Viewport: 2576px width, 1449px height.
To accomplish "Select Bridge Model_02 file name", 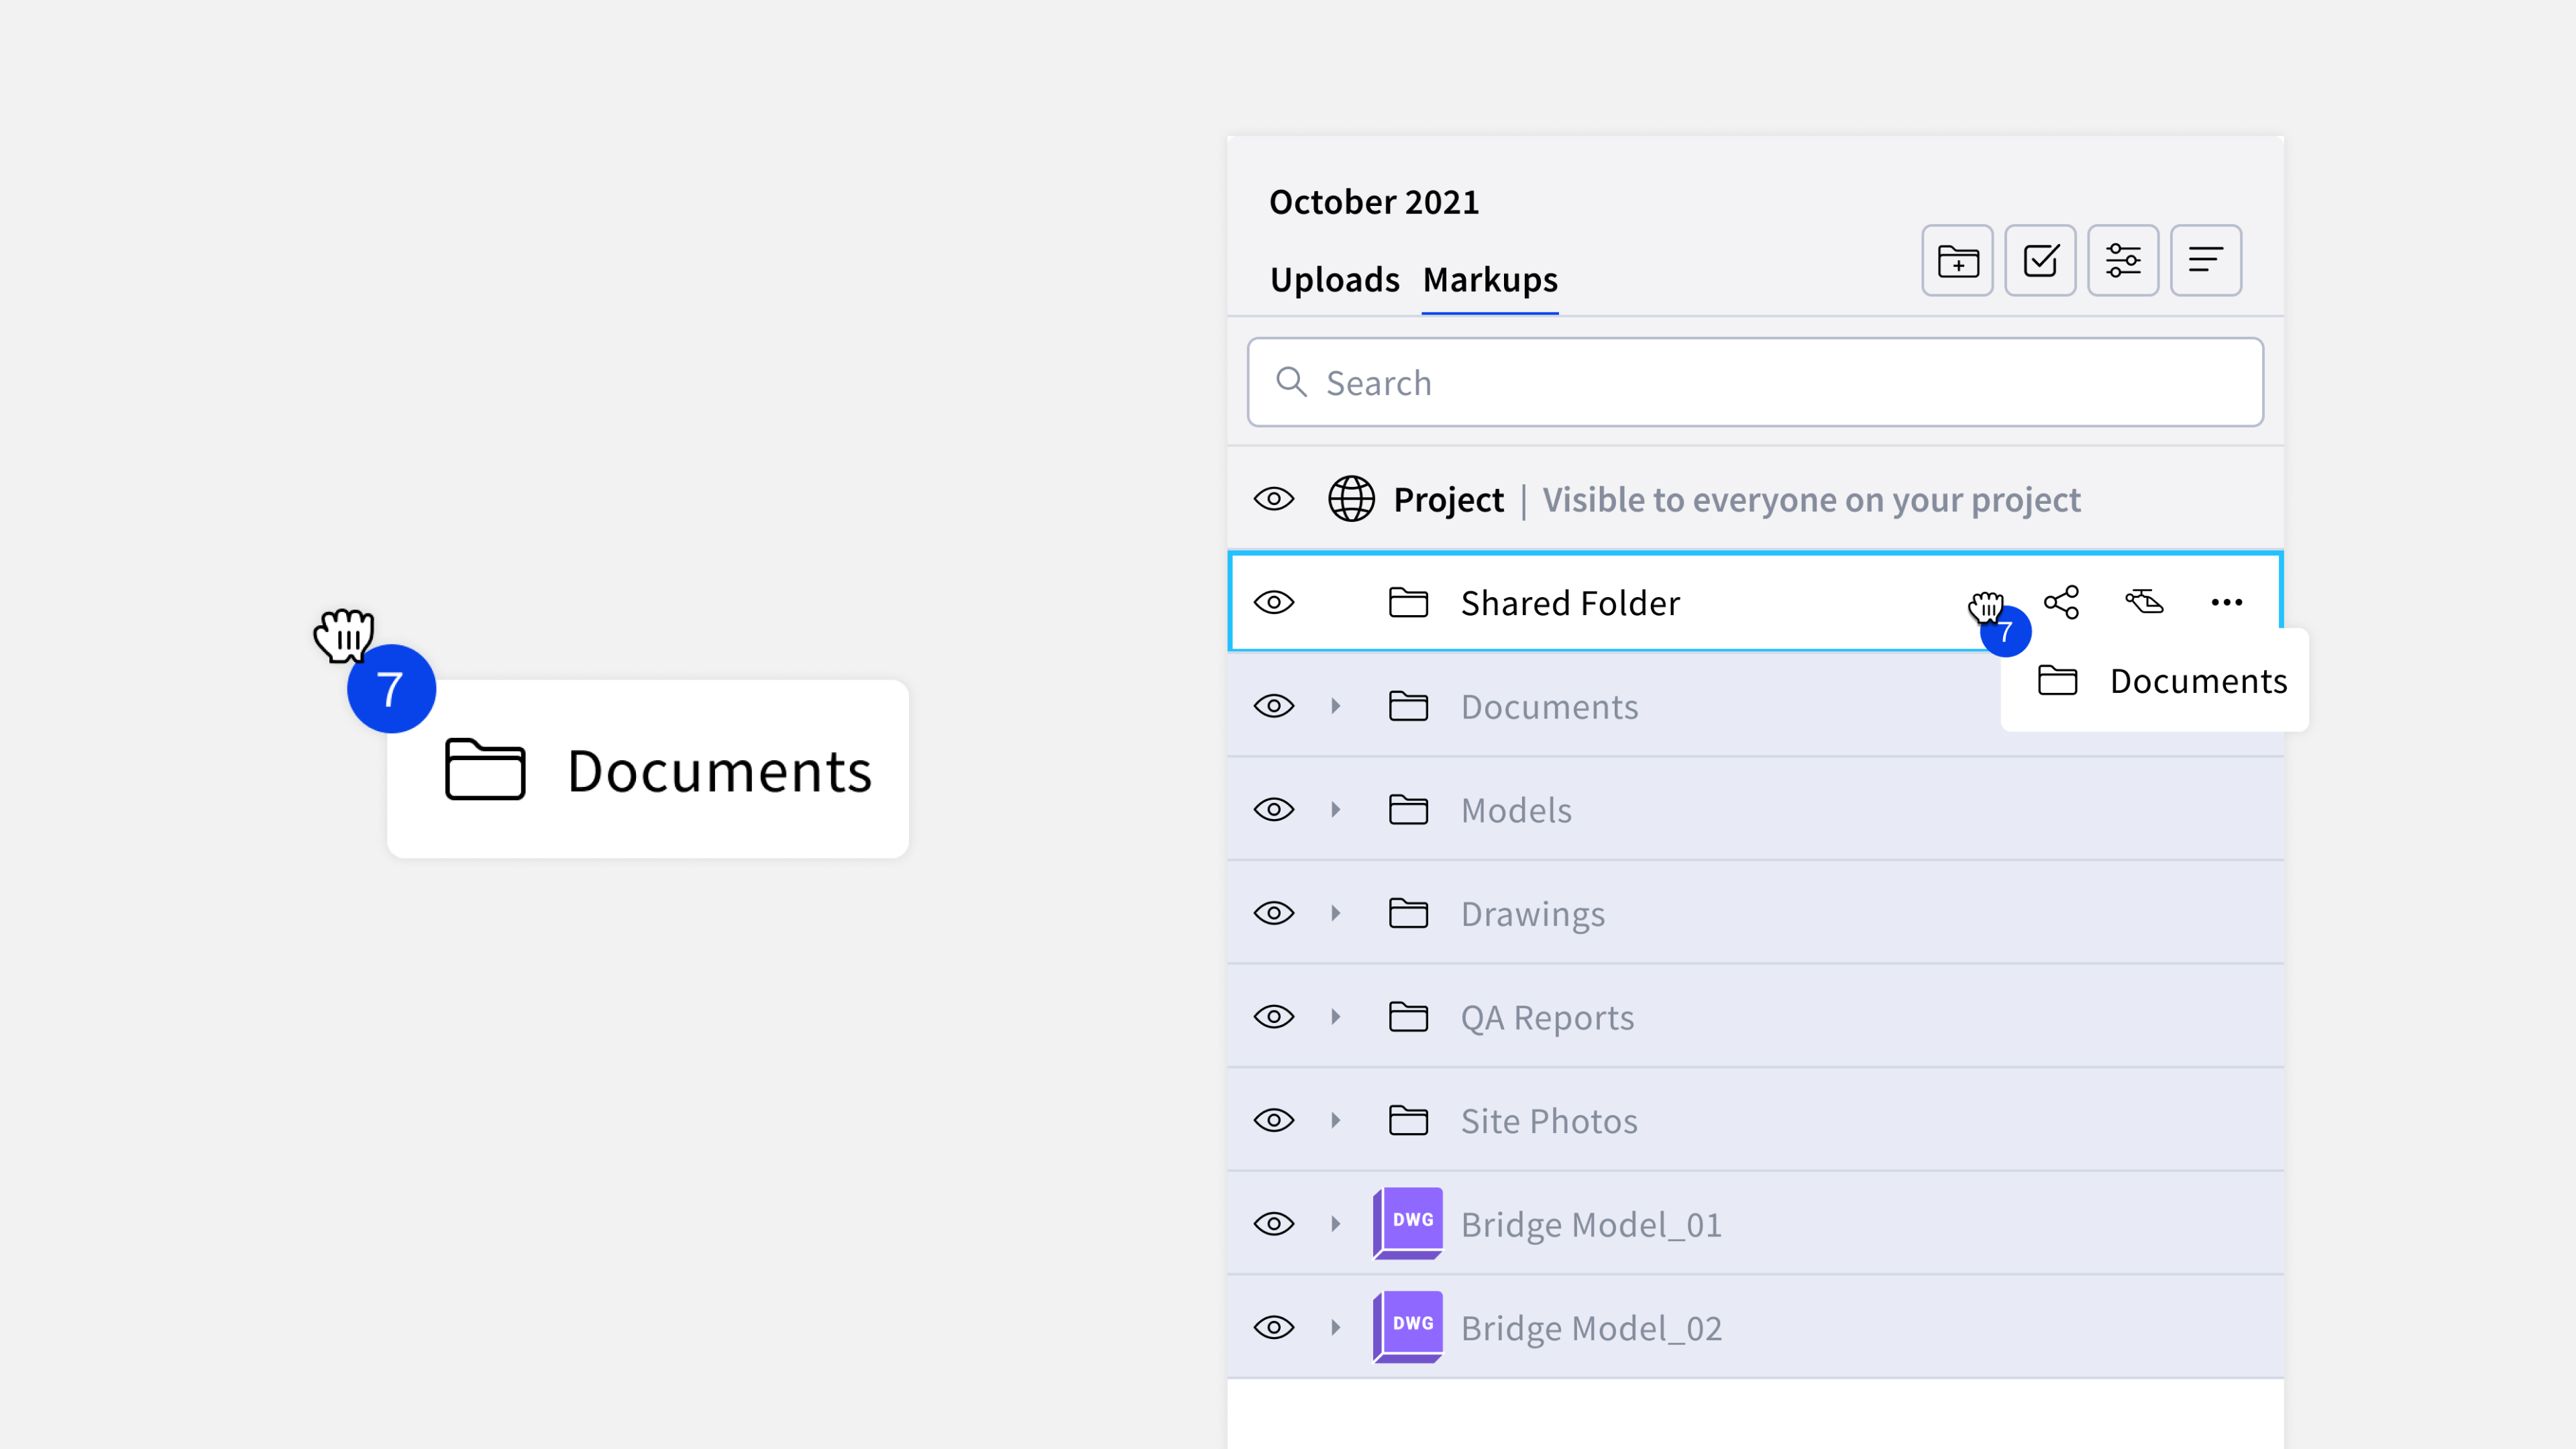I will (1591, 1328).
